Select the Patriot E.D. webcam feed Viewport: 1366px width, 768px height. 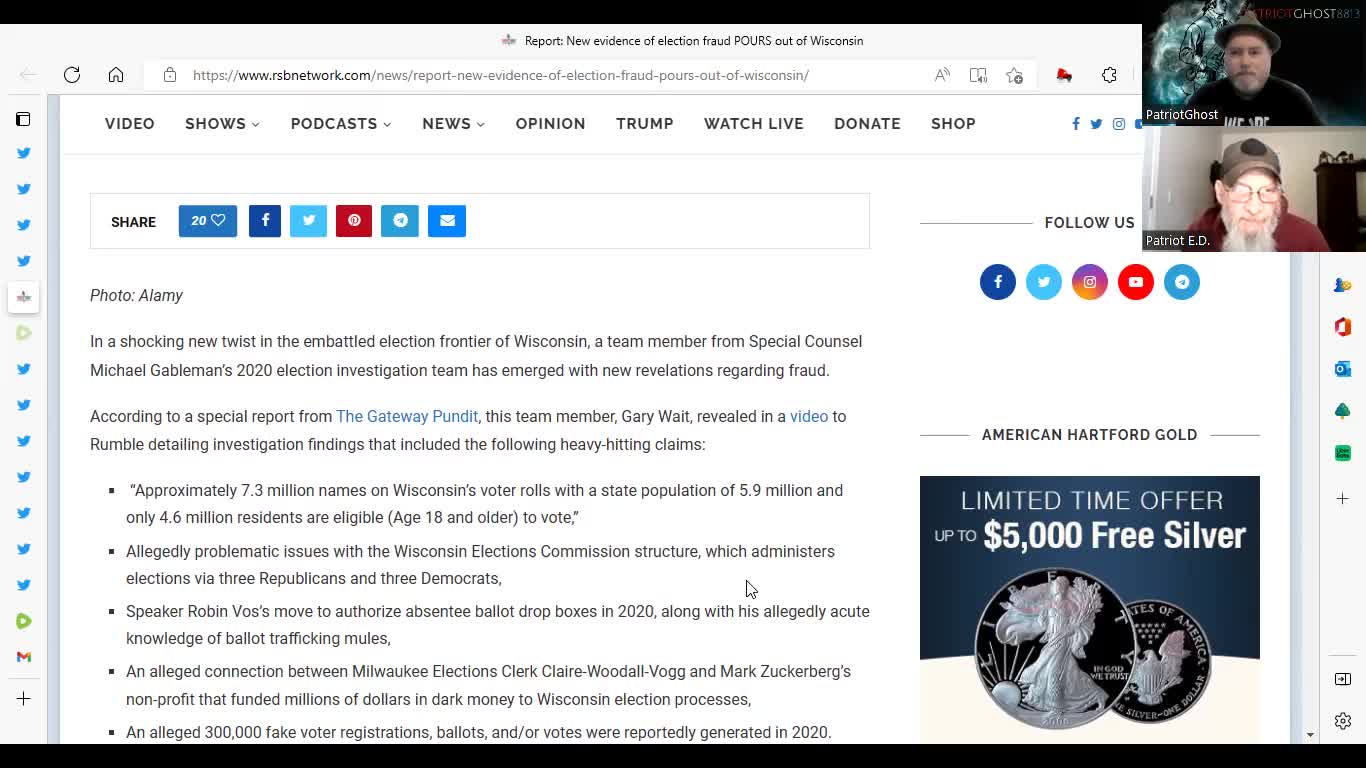pos(1254,189)
